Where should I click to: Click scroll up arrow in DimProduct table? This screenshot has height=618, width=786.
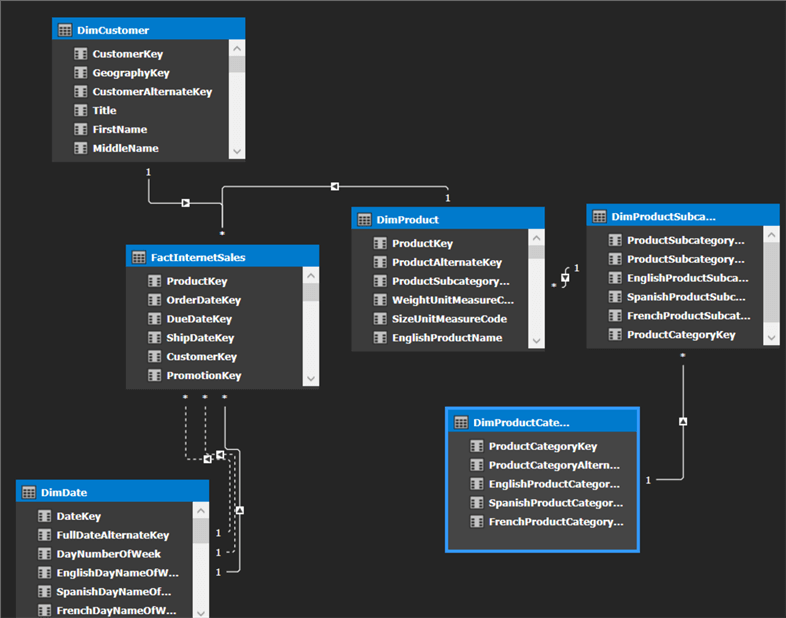pos(536,238)
